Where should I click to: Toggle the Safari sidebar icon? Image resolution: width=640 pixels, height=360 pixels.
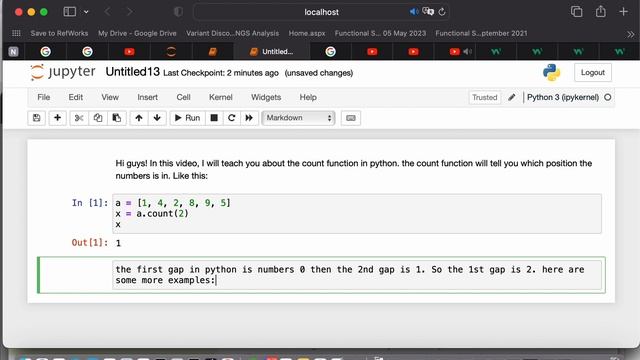(x=70, y=12)
